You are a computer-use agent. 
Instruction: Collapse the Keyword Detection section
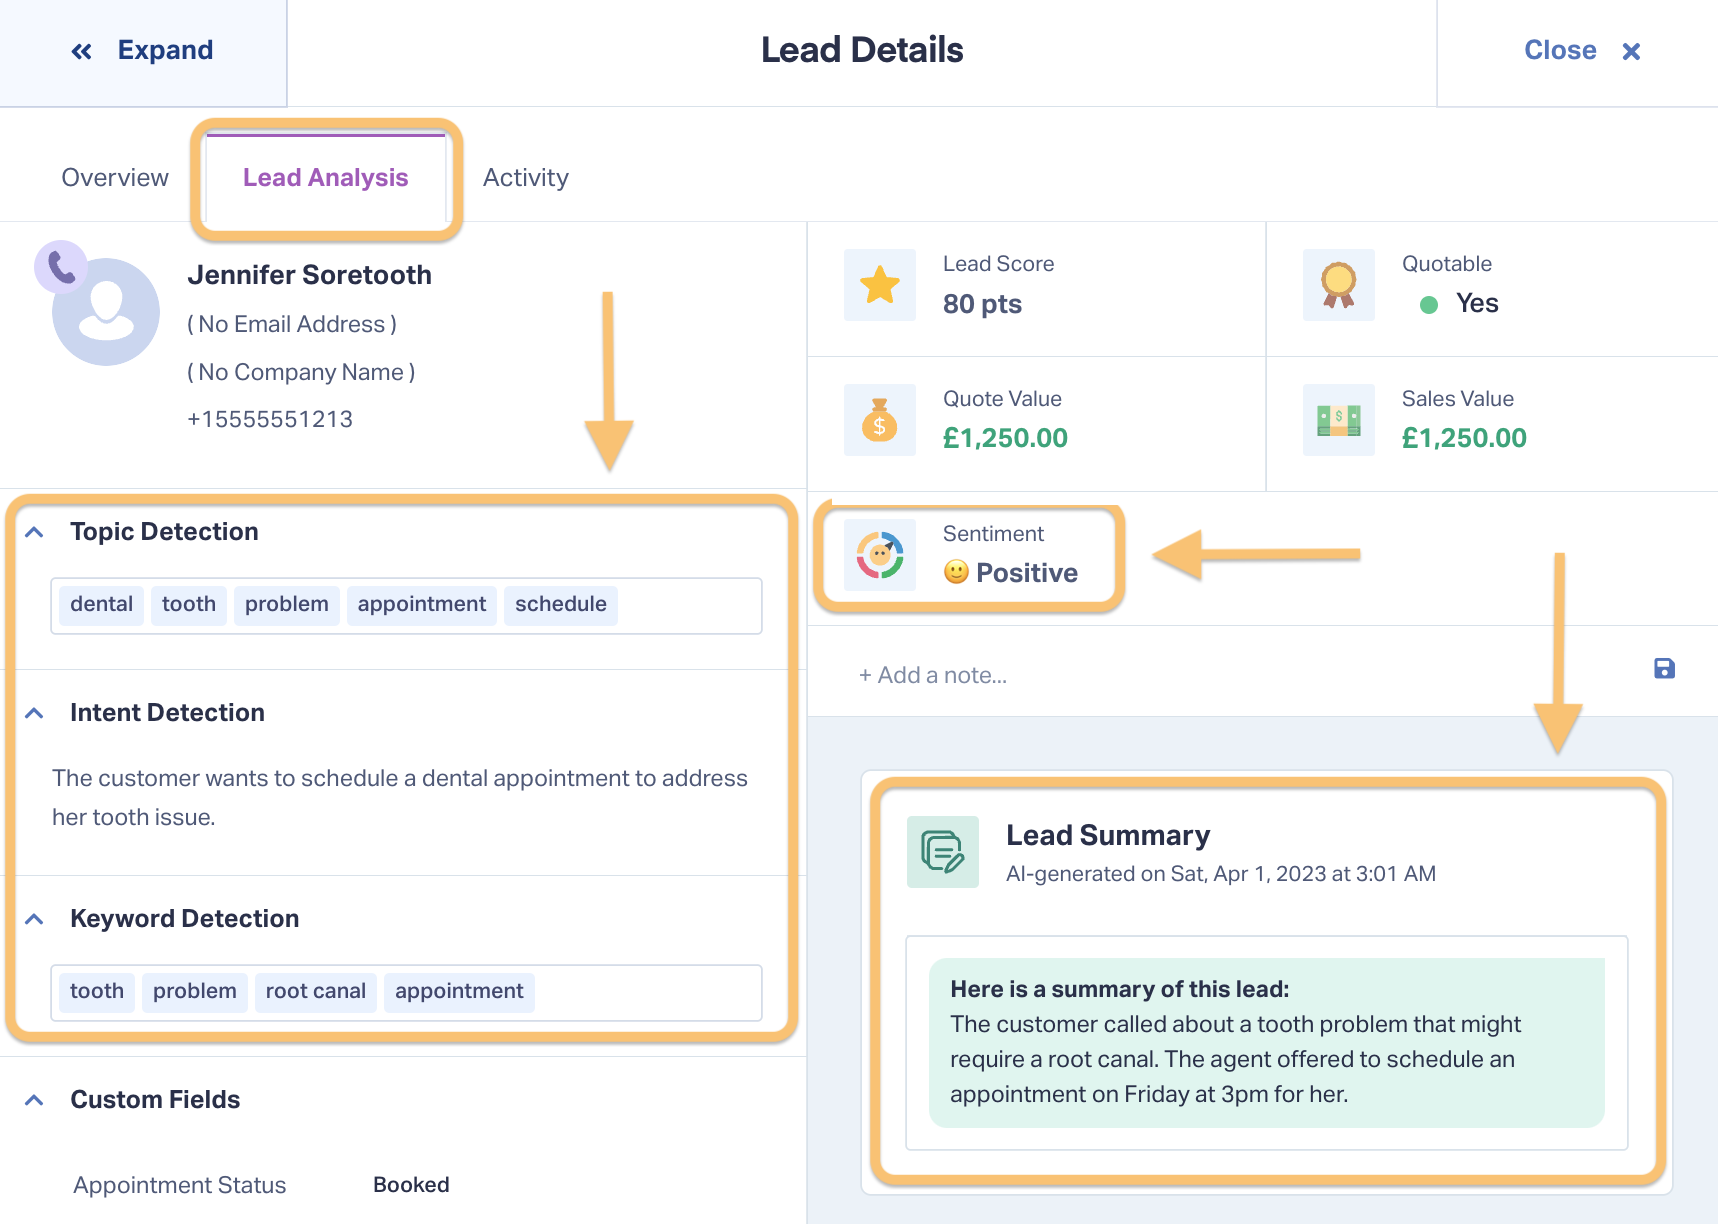(34, 919)
